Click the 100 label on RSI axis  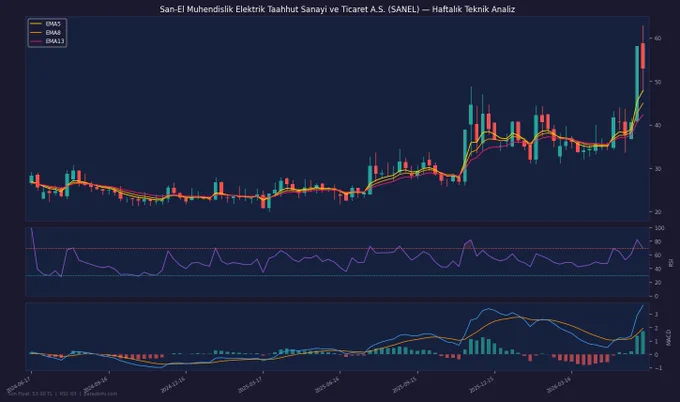coord(659,228)
